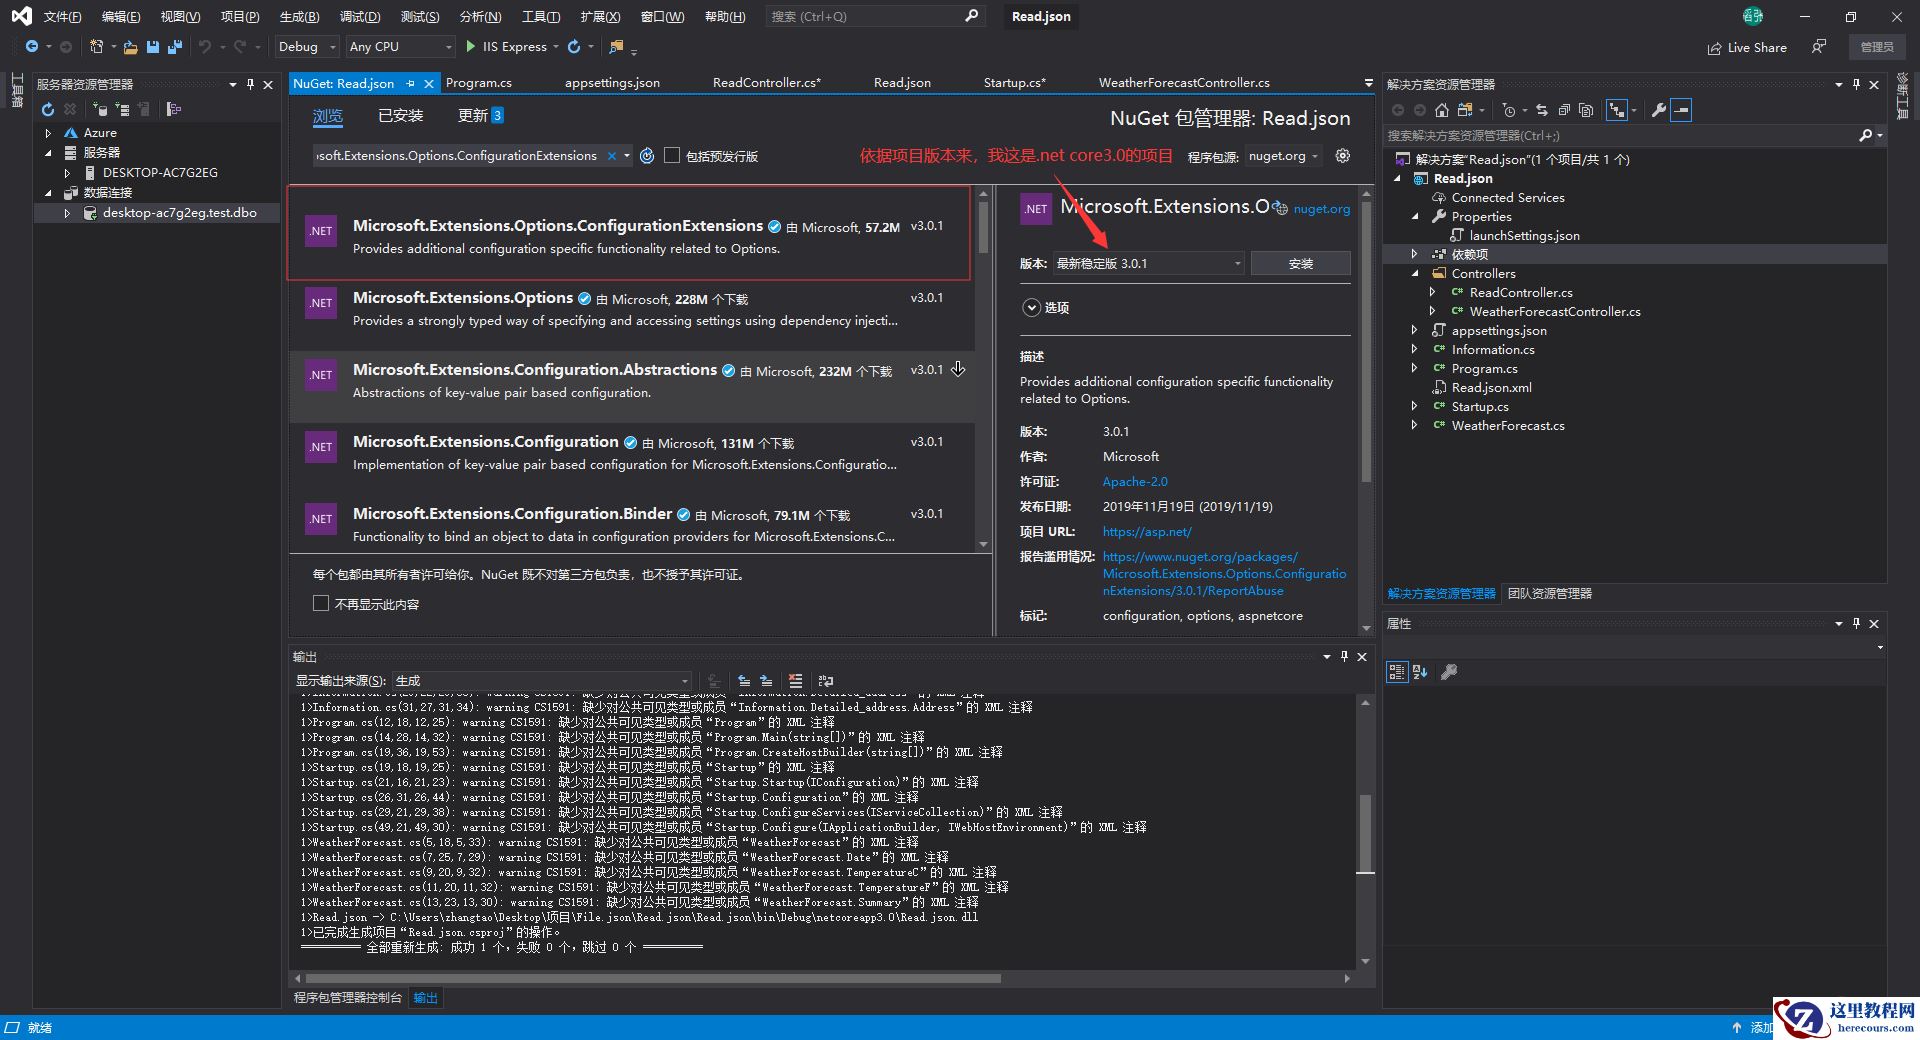Open Solution Explorer properties wrench icon
The width and height of the screenshot is (1920, 1040).
[x=1658, y=110]
